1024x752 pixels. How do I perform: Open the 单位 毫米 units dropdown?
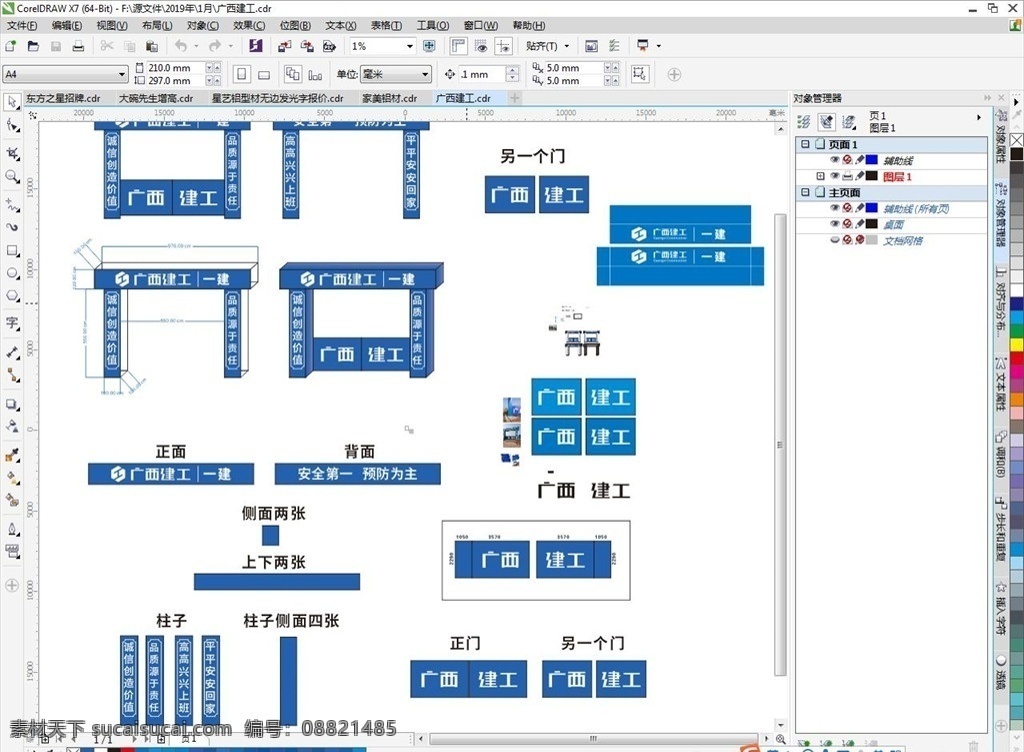point(425,74)
